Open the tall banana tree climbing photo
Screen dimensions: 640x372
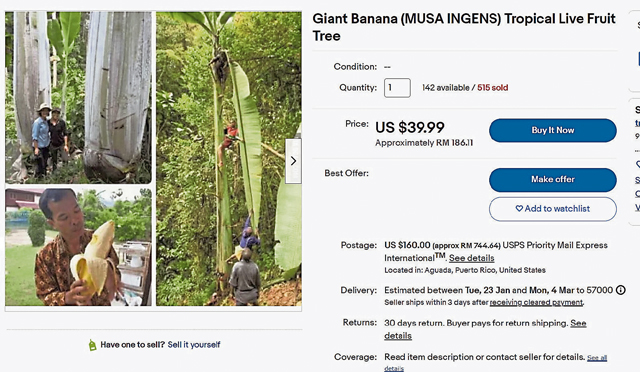point(229,159)
